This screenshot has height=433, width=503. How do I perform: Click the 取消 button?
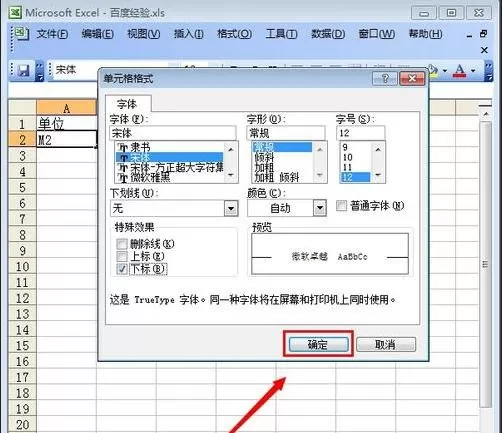(386, 344)
